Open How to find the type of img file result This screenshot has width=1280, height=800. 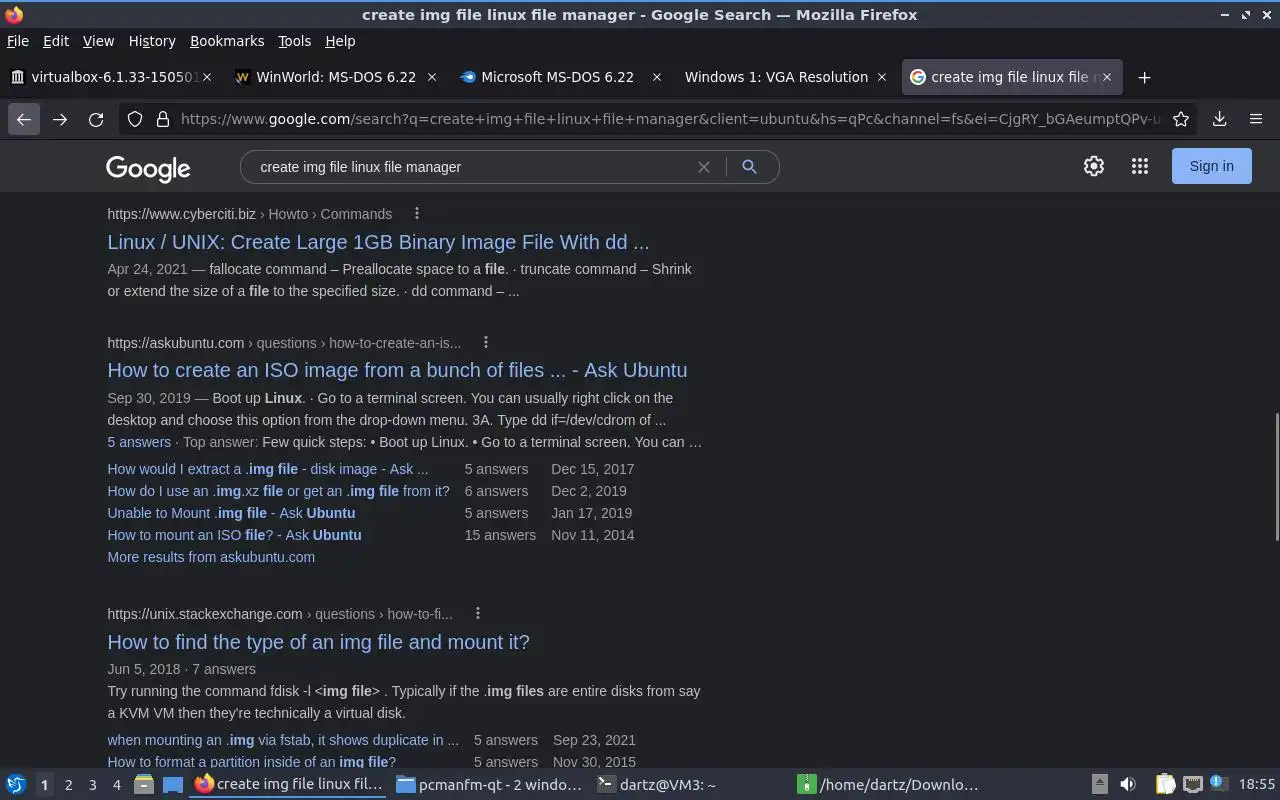[x=318, y=642]
